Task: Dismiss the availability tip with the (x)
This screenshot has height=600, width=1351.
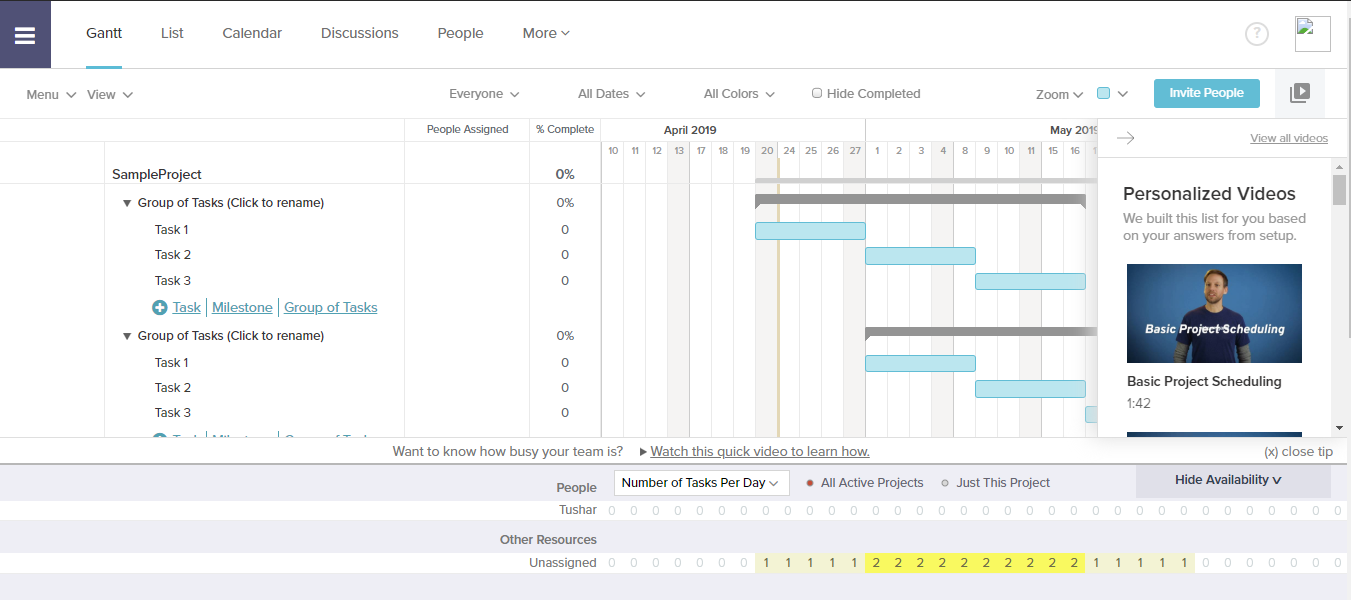Action: coord(1299,451)
